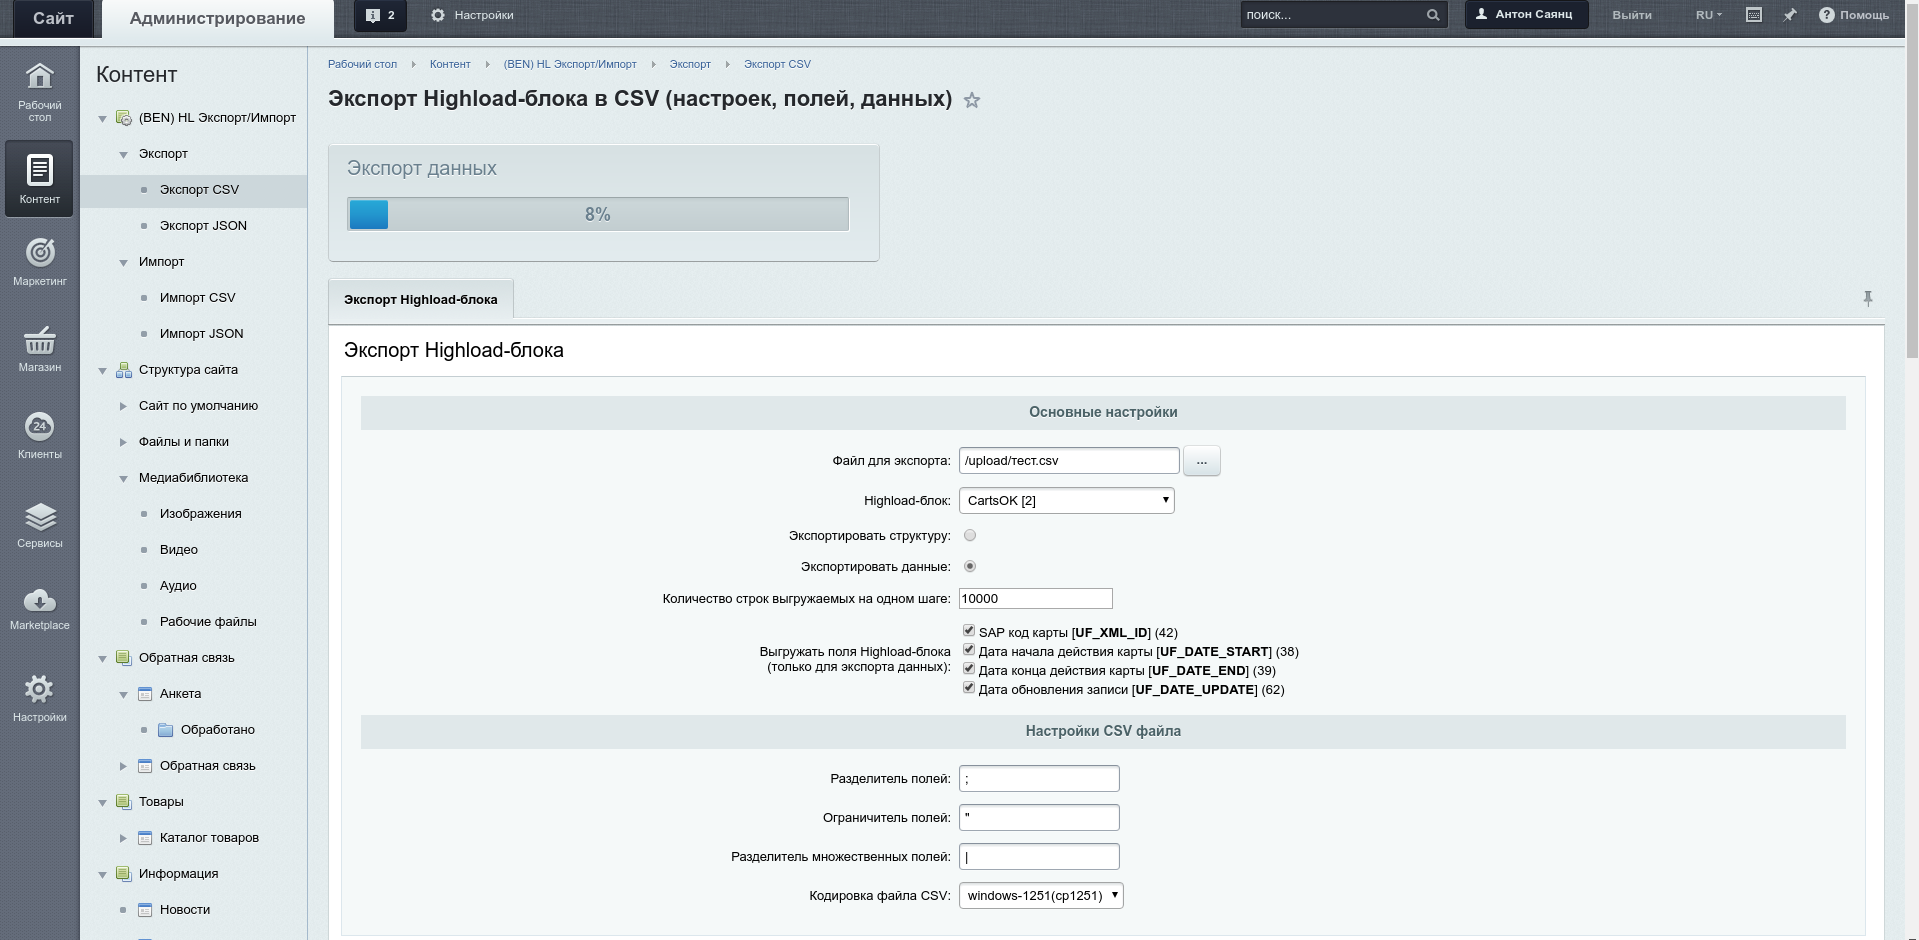Follow the Контент breadcrumb link
The height and width of the screenshot is (940, 1919).
[x=450, y=64]
